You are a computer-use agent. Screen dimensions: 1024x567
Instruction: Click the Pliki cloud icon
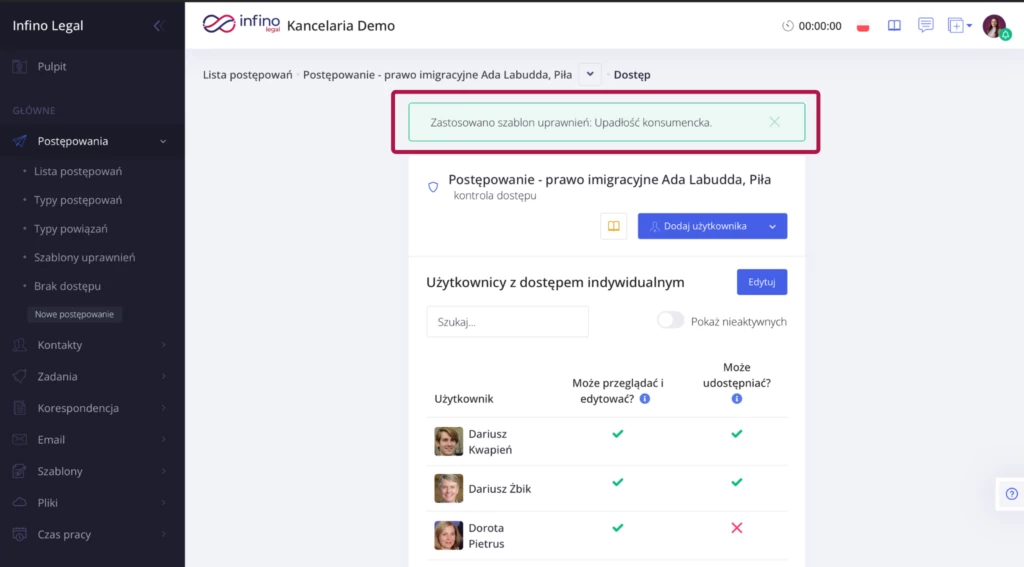point(20,502)
